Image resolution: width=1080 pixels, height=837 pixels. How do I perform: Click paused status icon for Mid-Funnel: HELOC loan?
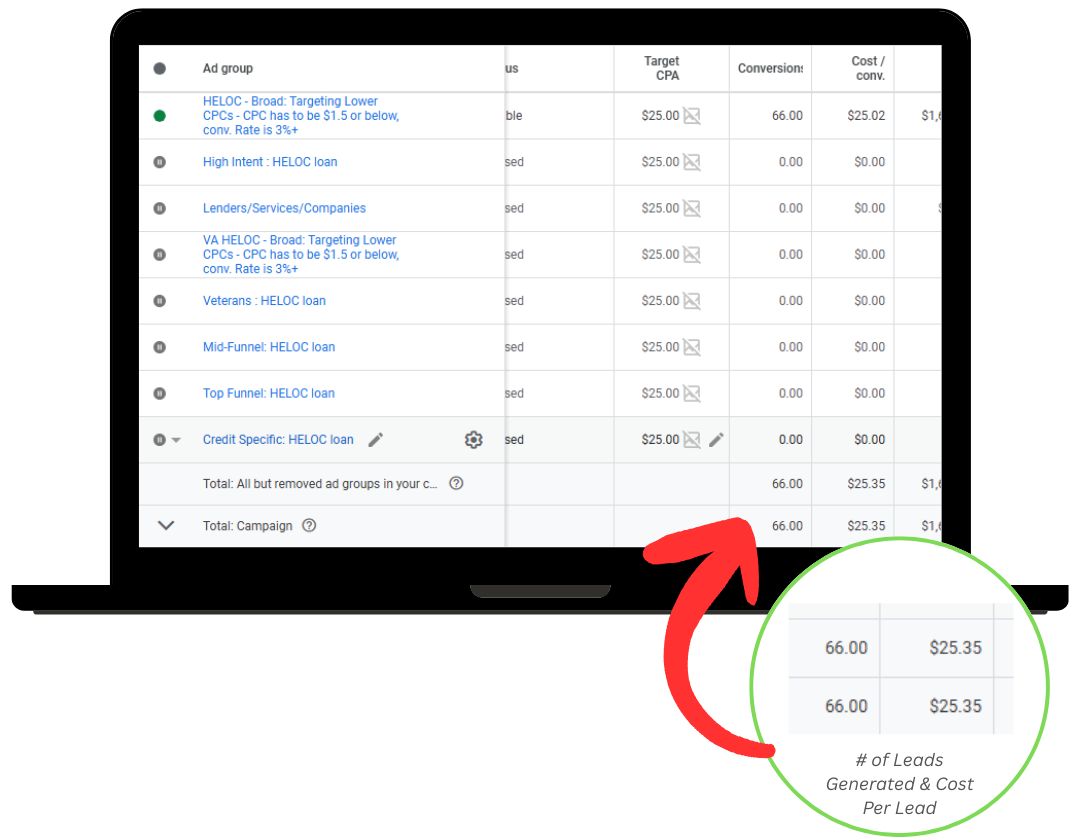click(160, 347)
